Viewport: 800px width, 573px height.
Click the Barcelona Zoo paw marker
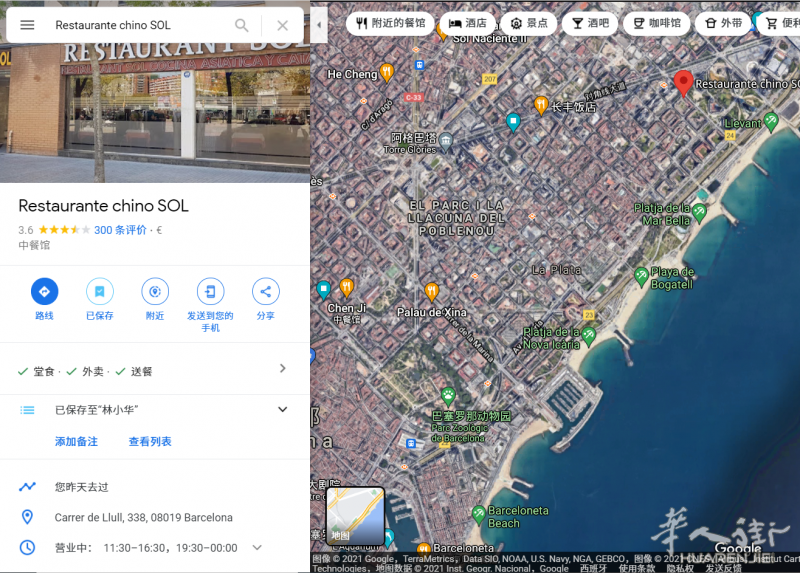448,395
